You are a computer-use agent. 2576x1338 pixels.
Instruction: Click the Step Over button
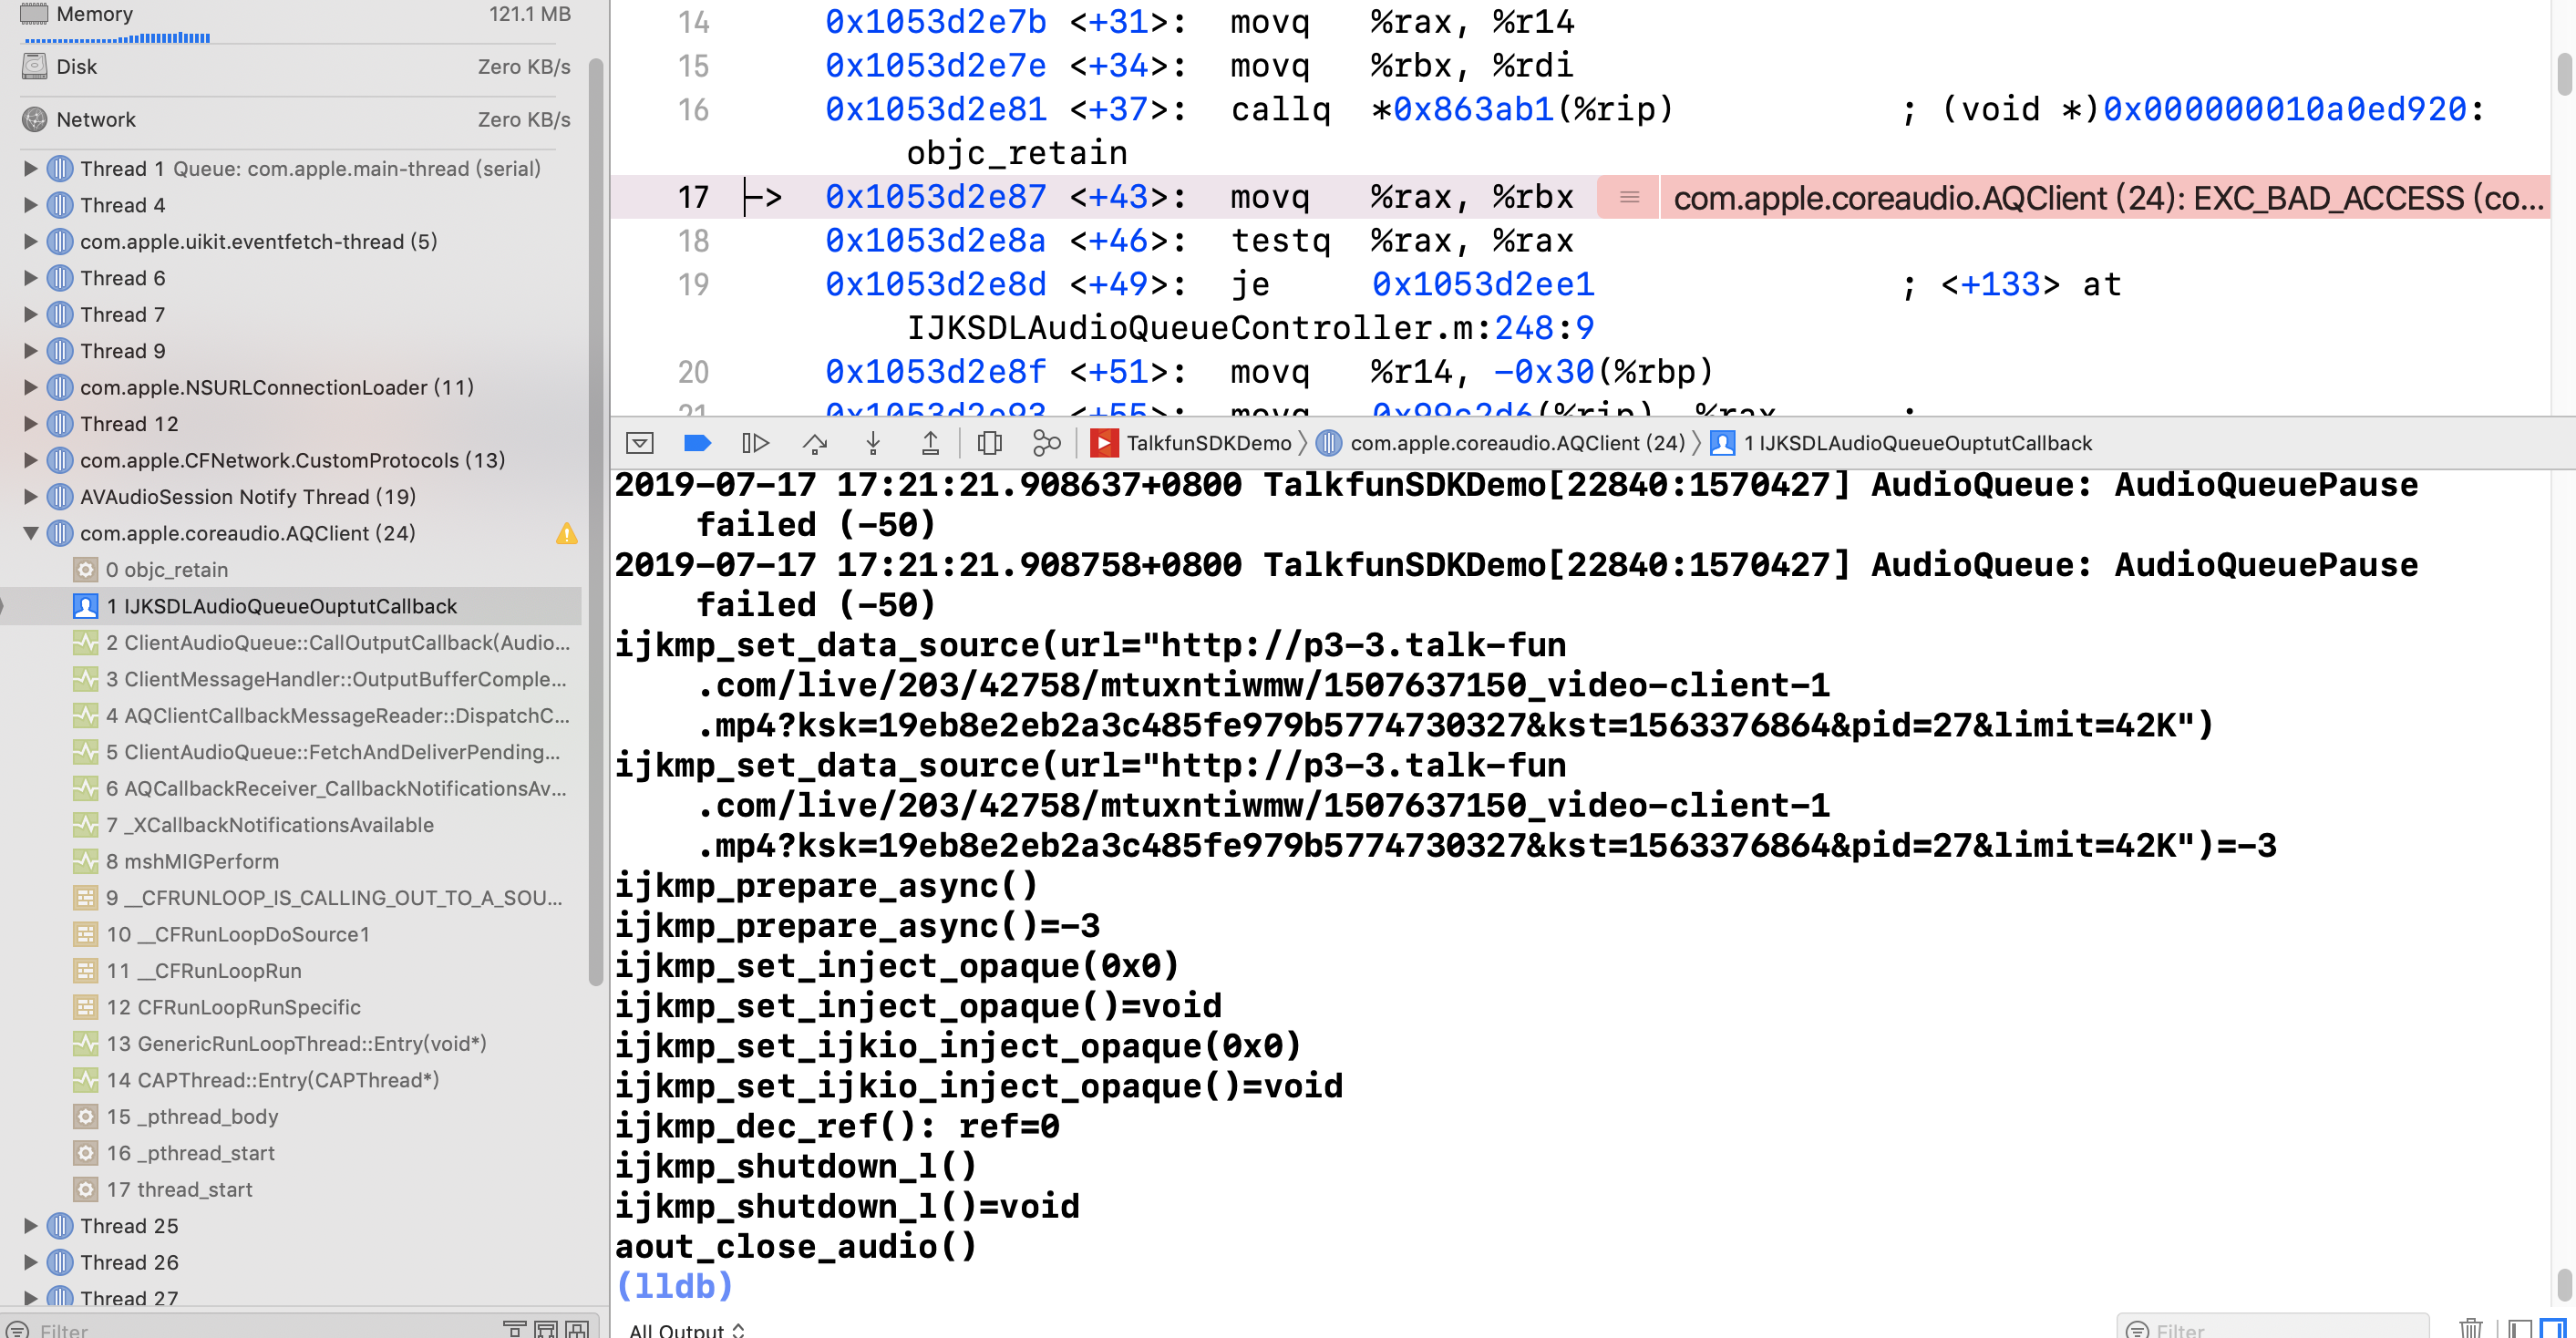point(815,443)
